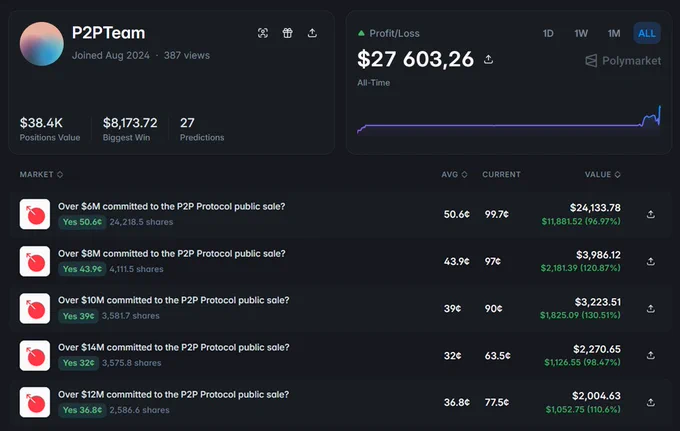Click the $2,004.63 position value

[x=596, y=396]
